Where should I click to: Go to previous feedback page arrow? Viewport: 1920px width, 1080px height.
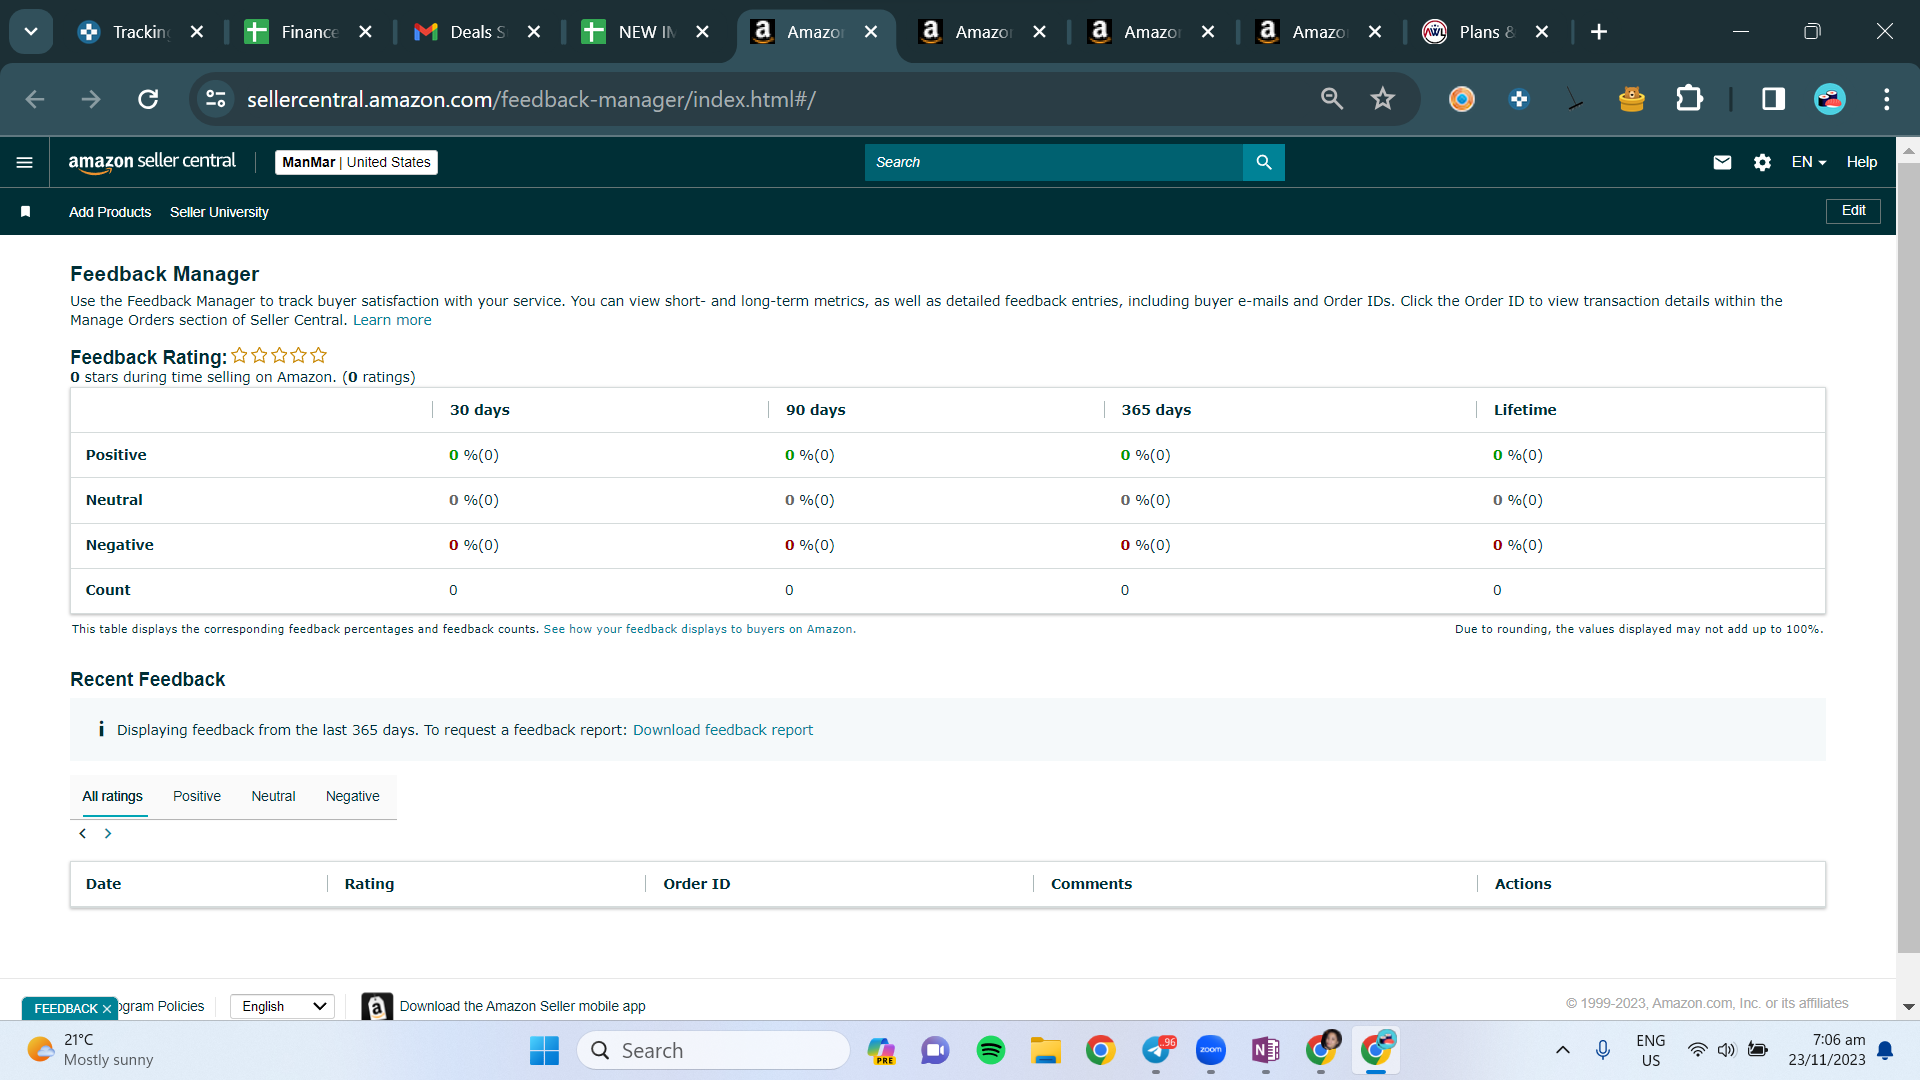tap(83, 834)
